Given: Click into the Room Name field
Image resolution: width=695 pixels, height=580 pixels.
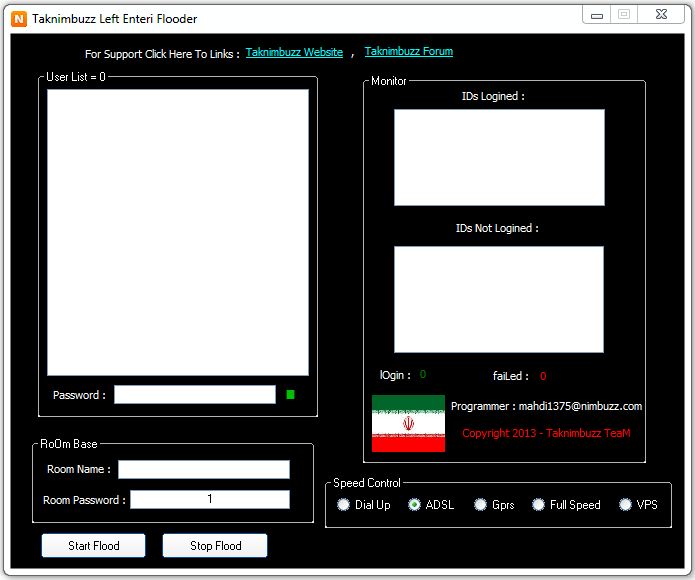Looking at the screenshot, I should 204,469.
